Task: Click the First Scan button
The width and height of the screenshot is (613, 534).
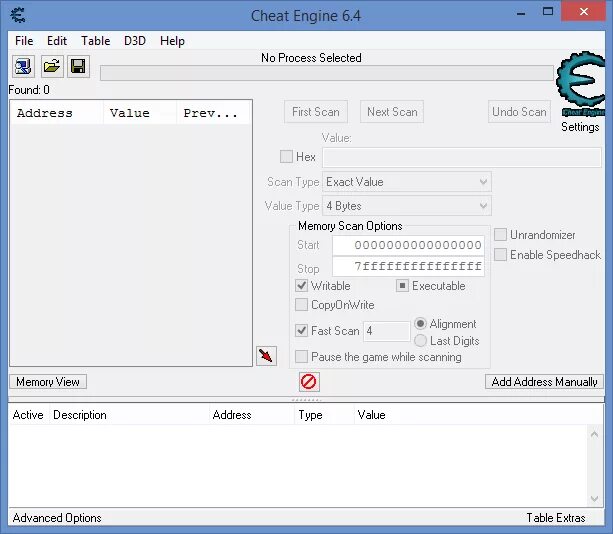Action: click(x=316, y=112)
